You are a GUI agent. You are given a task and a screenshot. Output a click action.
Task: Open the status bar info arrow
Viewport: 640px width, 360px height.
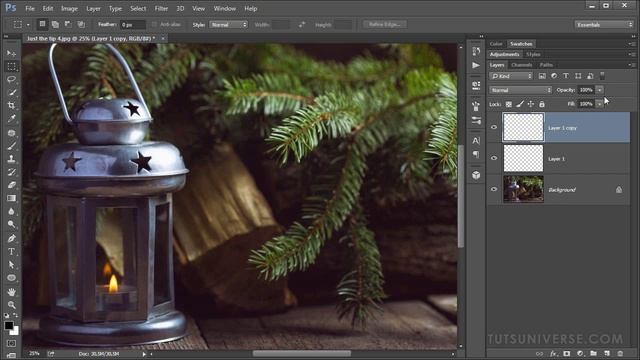tap(144, 354)
